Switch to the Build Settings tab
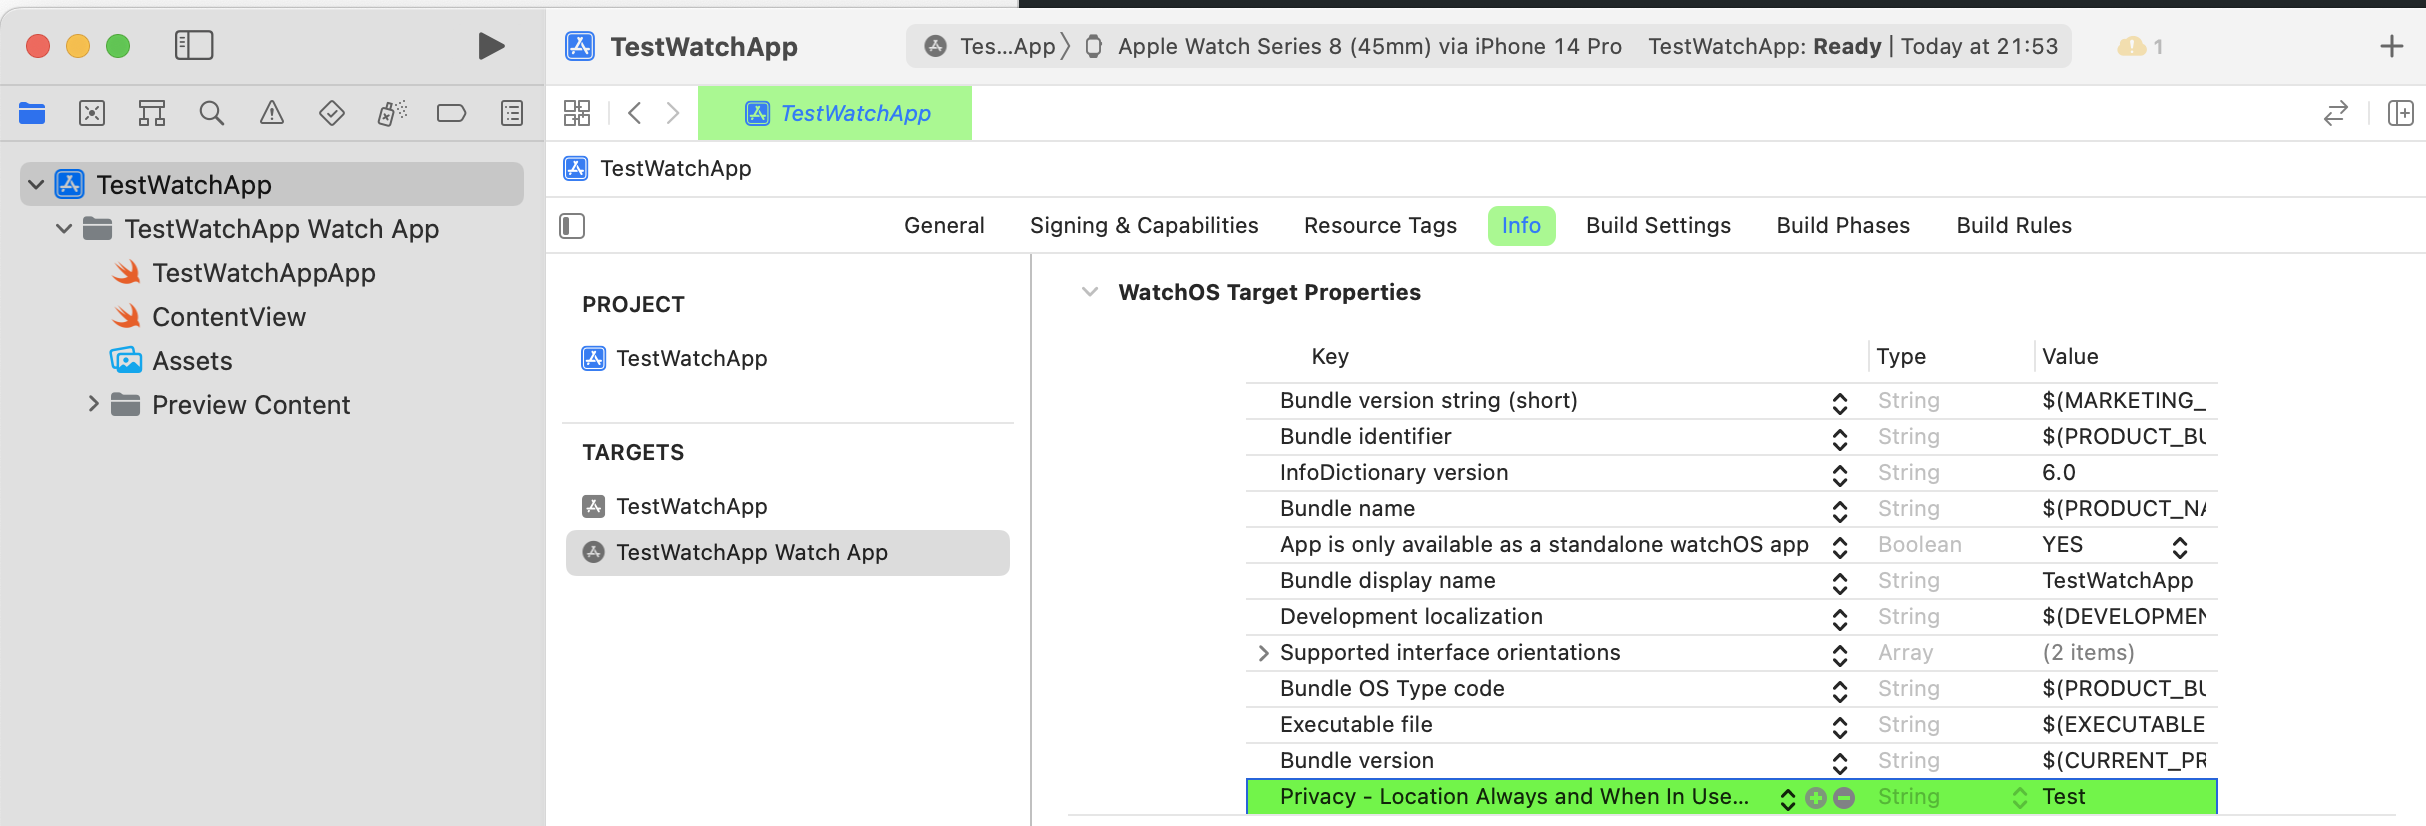This screenshot has width=2426, height=826. [1658, 226]
